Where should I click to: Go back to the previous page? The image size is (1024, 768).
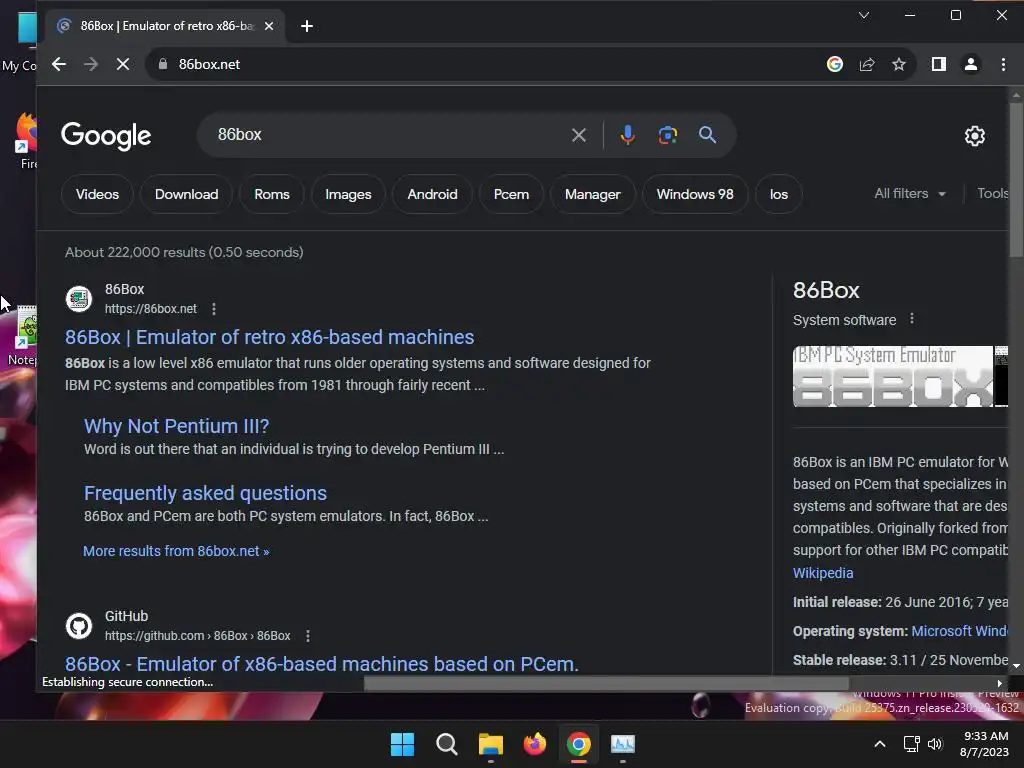click(x=59, y=64)
